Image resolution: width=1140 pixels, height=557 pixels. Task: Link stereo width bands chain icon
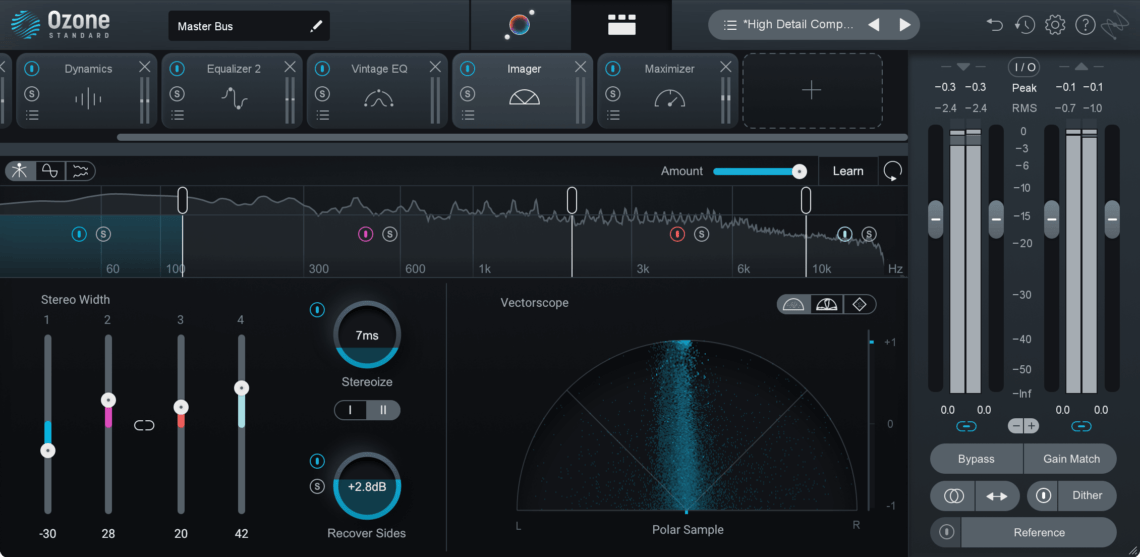coord(145,425)
